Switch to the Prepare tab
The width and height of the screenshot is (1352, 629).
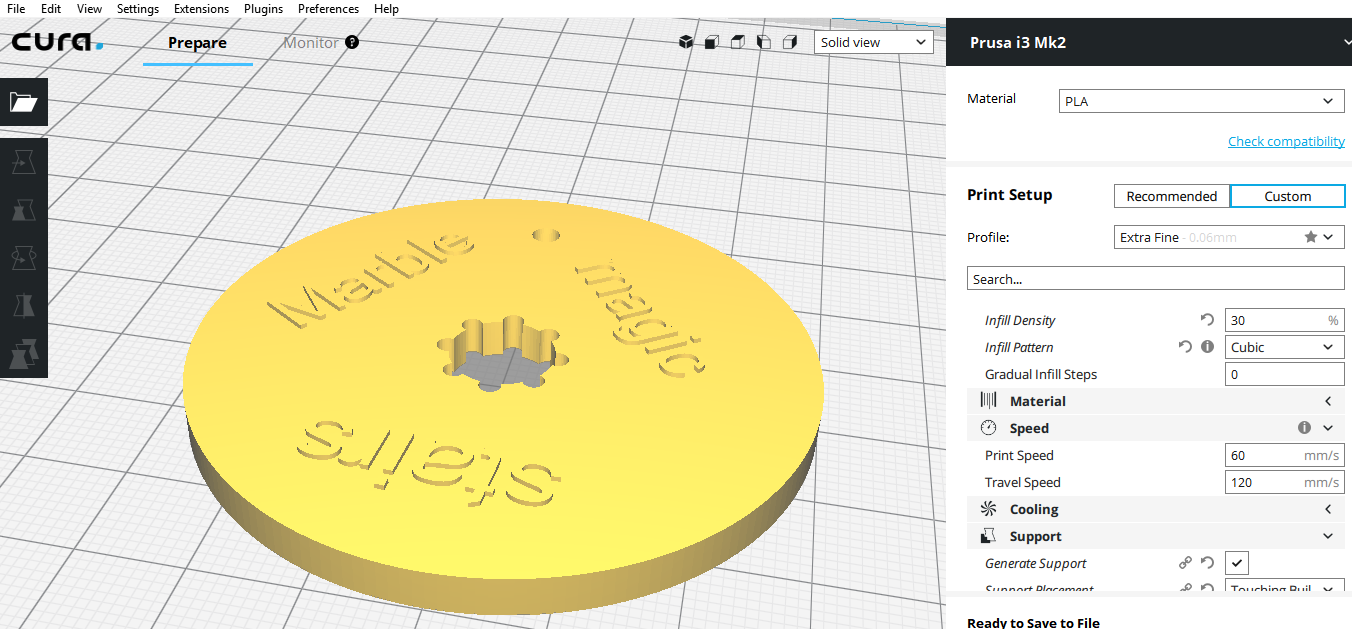click(197, 43)
